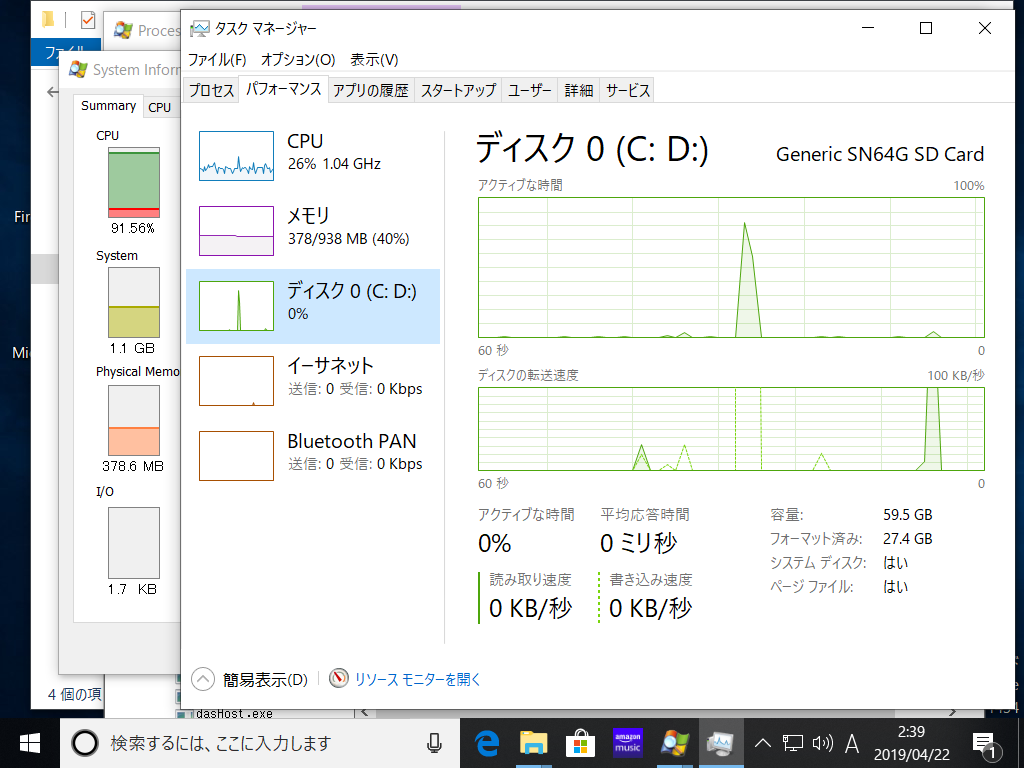Switch to the パフォーマンス tab

tap(283, 89)
